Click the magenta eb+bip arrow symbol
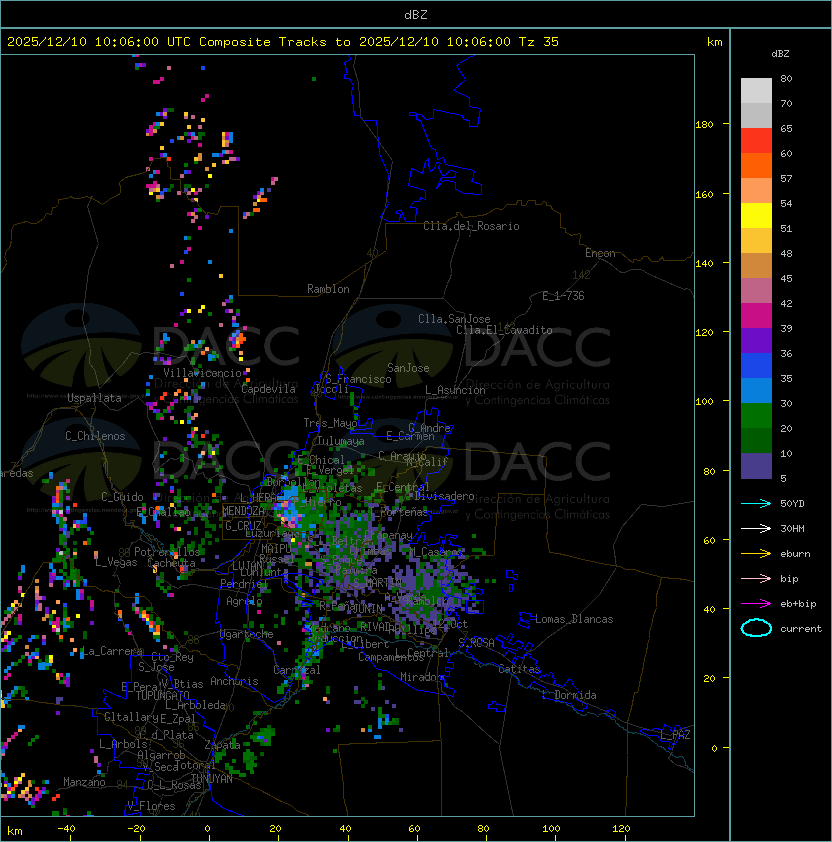This screenshot has width=832, height=842. 756,604
